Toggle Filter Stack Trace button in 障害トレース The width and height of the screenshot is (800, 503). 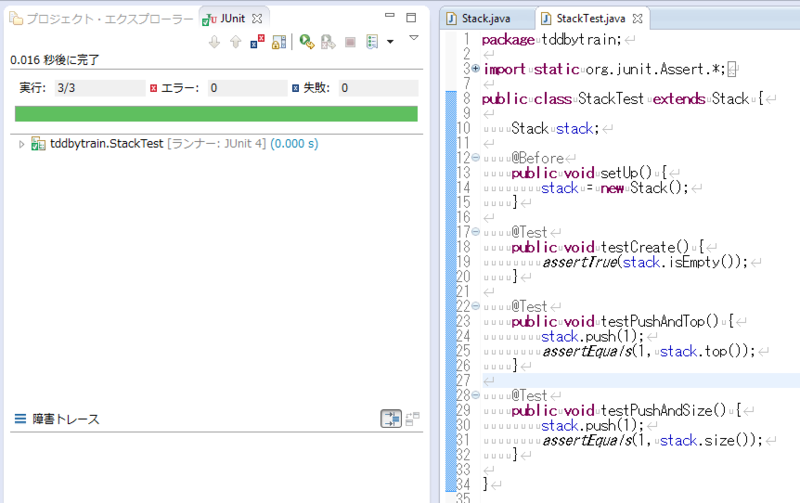(x=391, y=419)
